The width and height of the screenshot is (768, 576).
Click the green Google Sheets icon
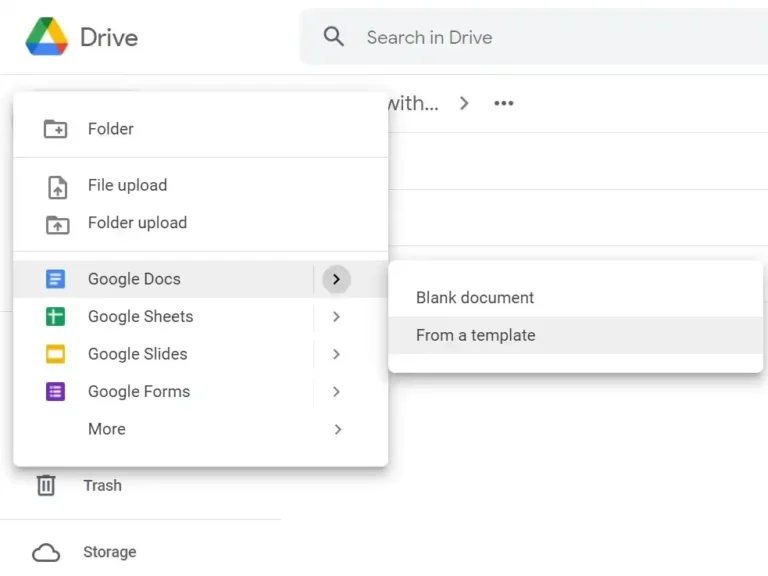[x=55, y=316]
